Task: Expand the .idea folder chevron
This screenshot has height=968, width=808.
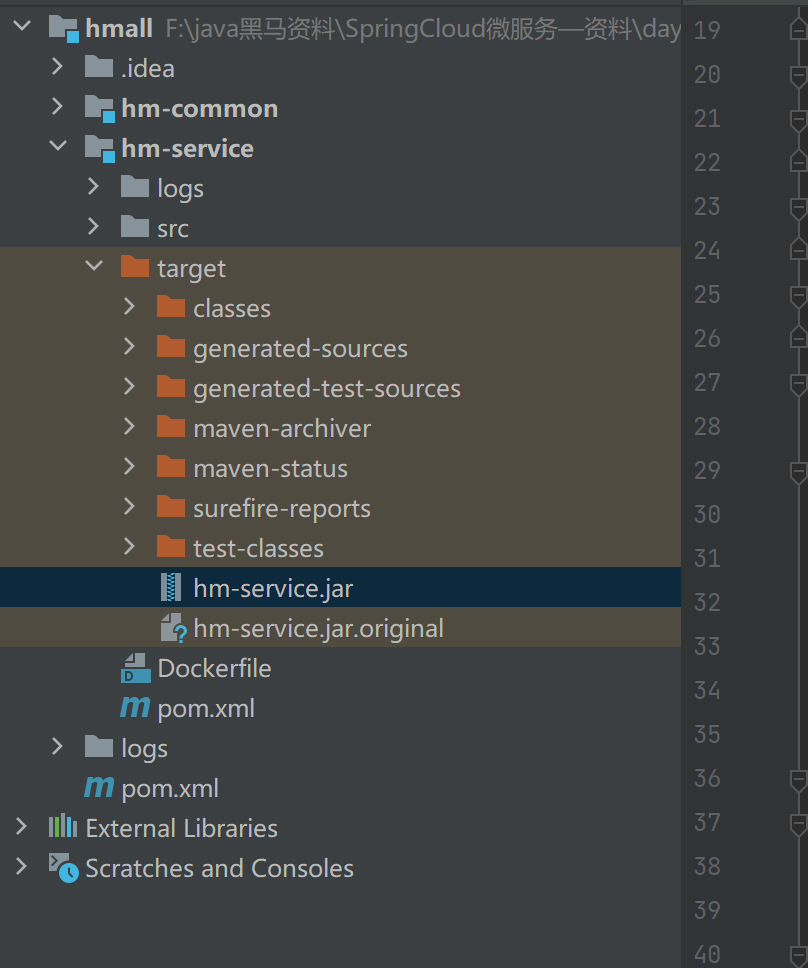Action: coord(57,66)
